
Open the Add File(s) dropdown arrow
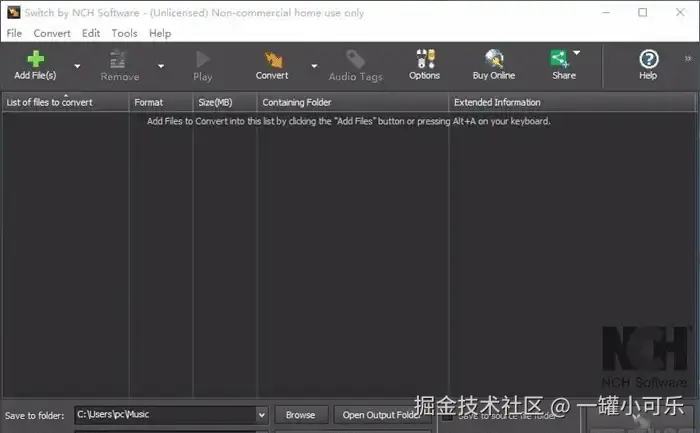click(x=77, y=66)
